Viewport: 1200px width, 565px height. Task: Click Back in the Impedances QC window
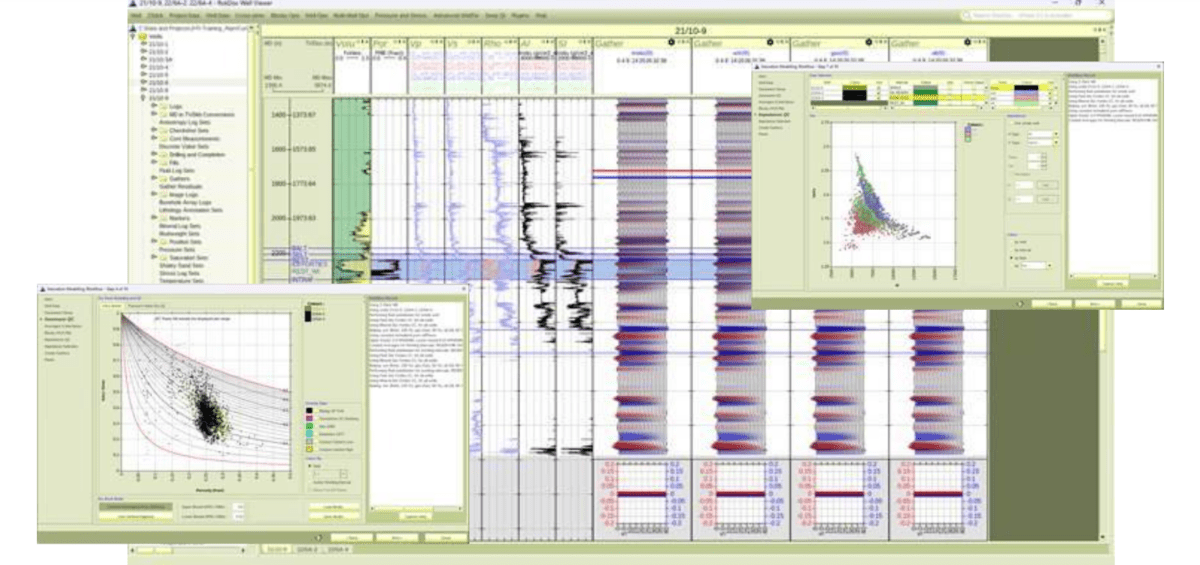[x=1052, y=303]
